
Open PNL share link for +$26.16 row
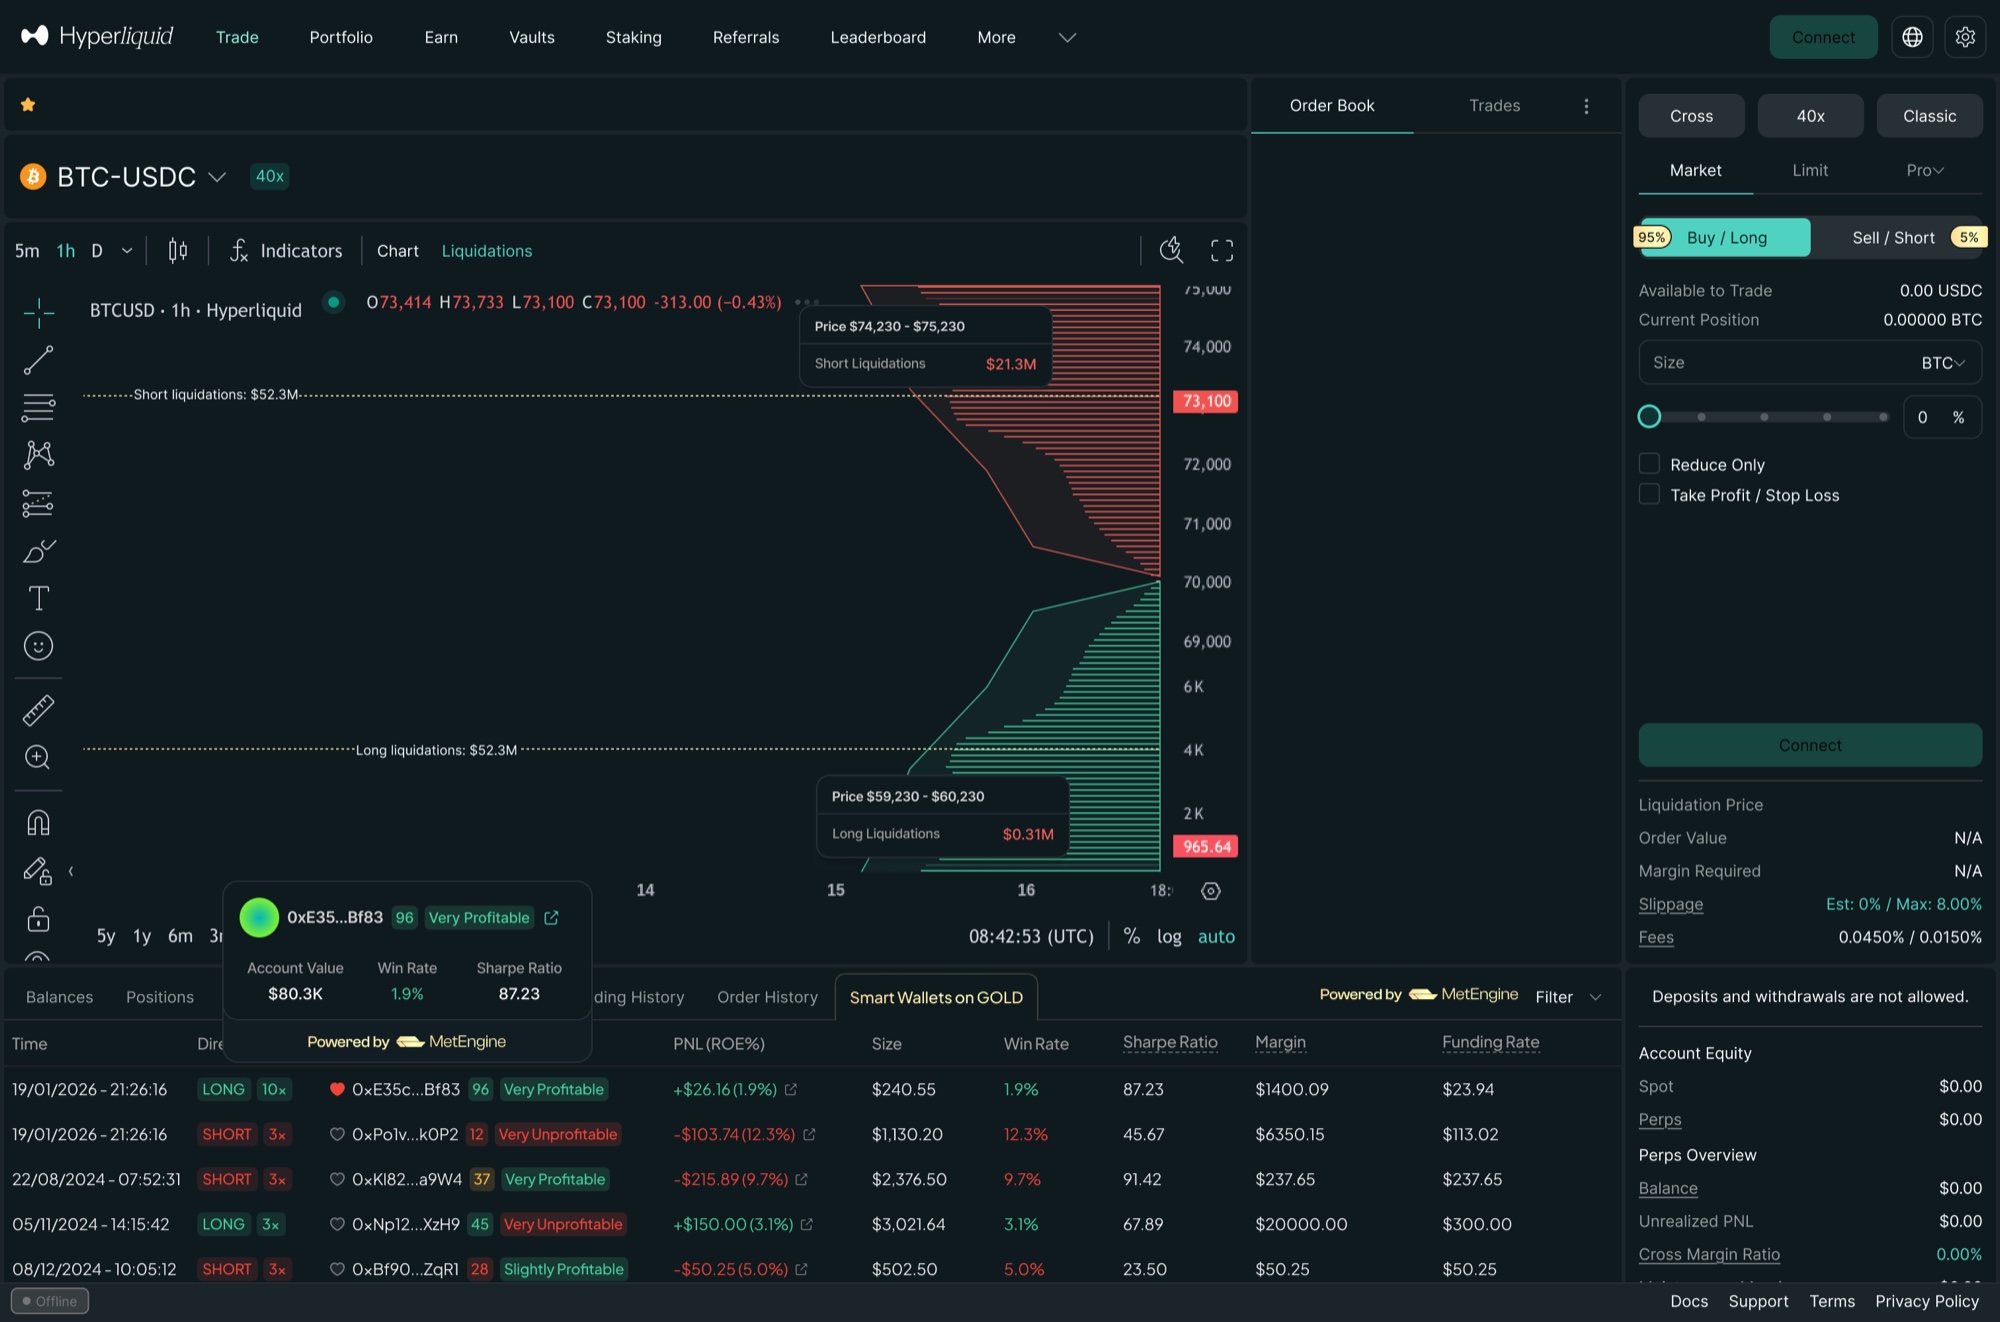[791, 1089]
